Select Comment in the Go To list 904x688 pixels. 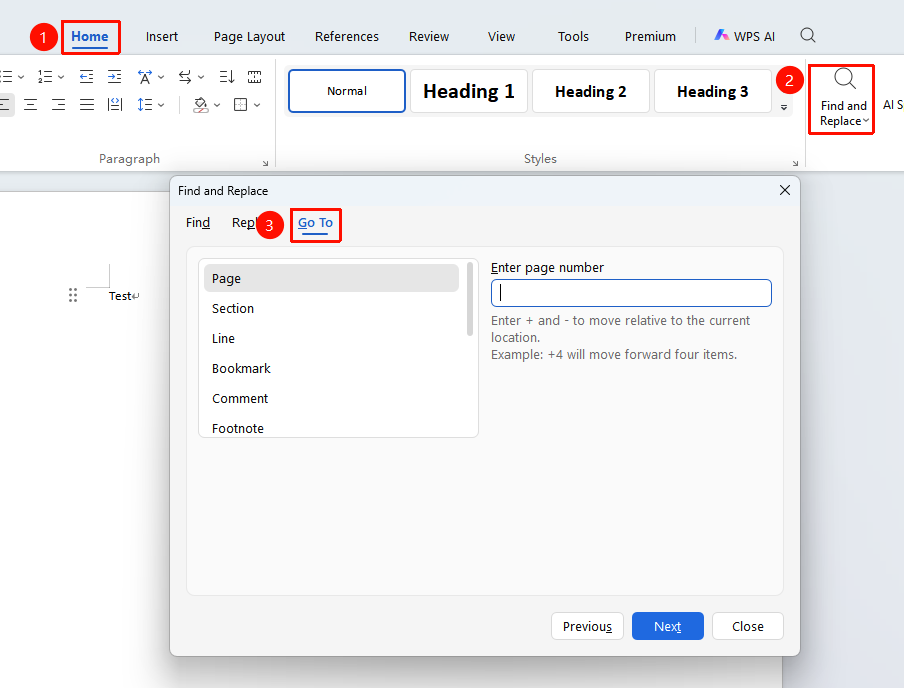tap(332, 398)
